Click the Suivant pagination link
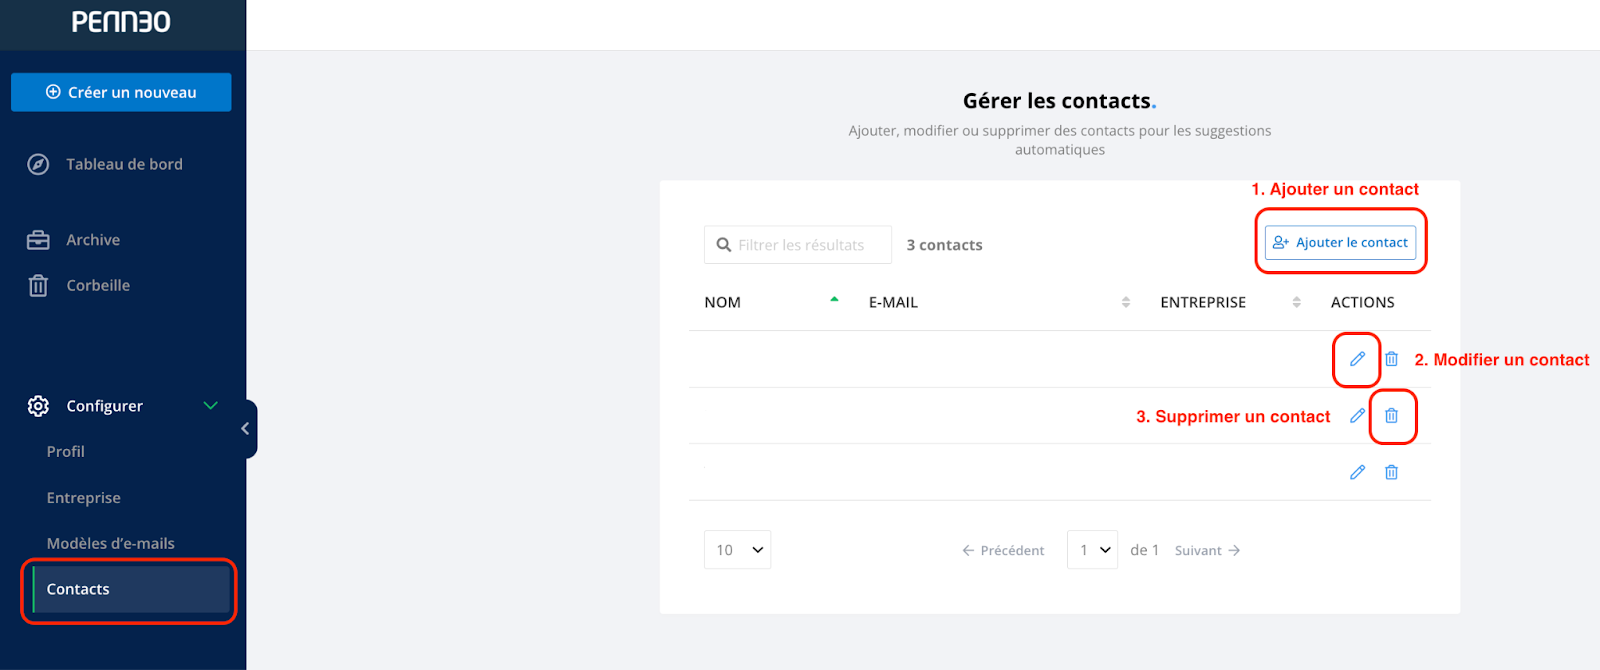Screen dimensions: 1600x670 [x=1208, y=551]
